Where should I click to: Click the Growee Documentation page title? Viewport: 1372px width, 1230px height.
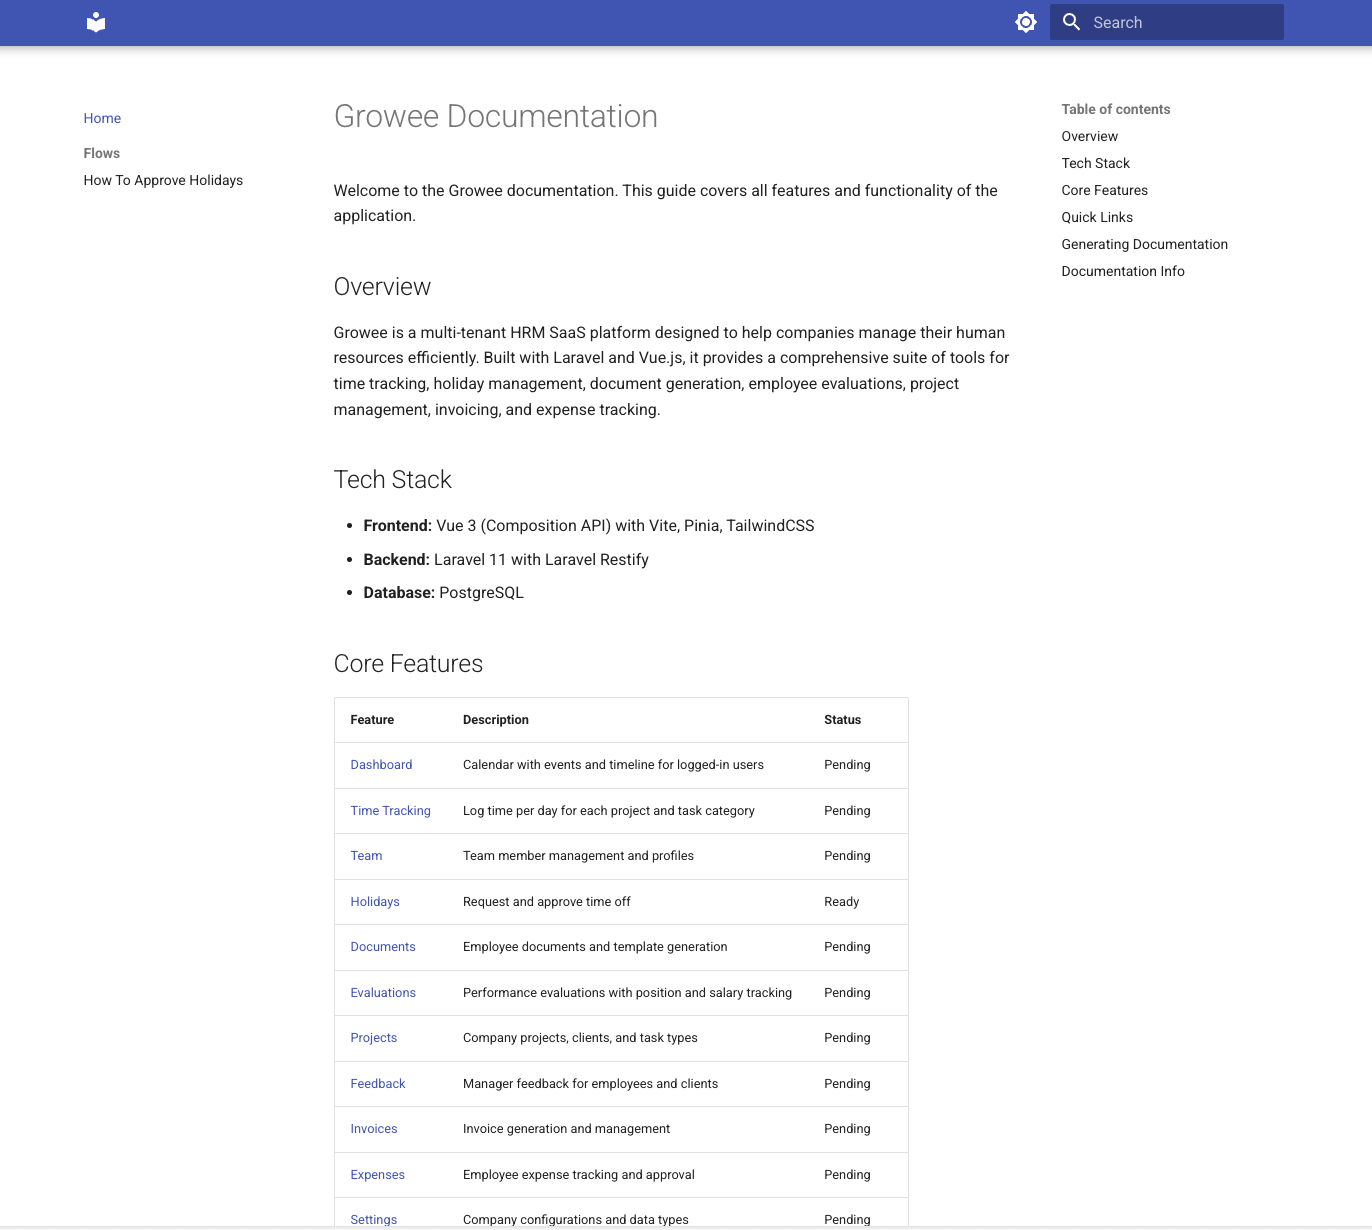496,116
